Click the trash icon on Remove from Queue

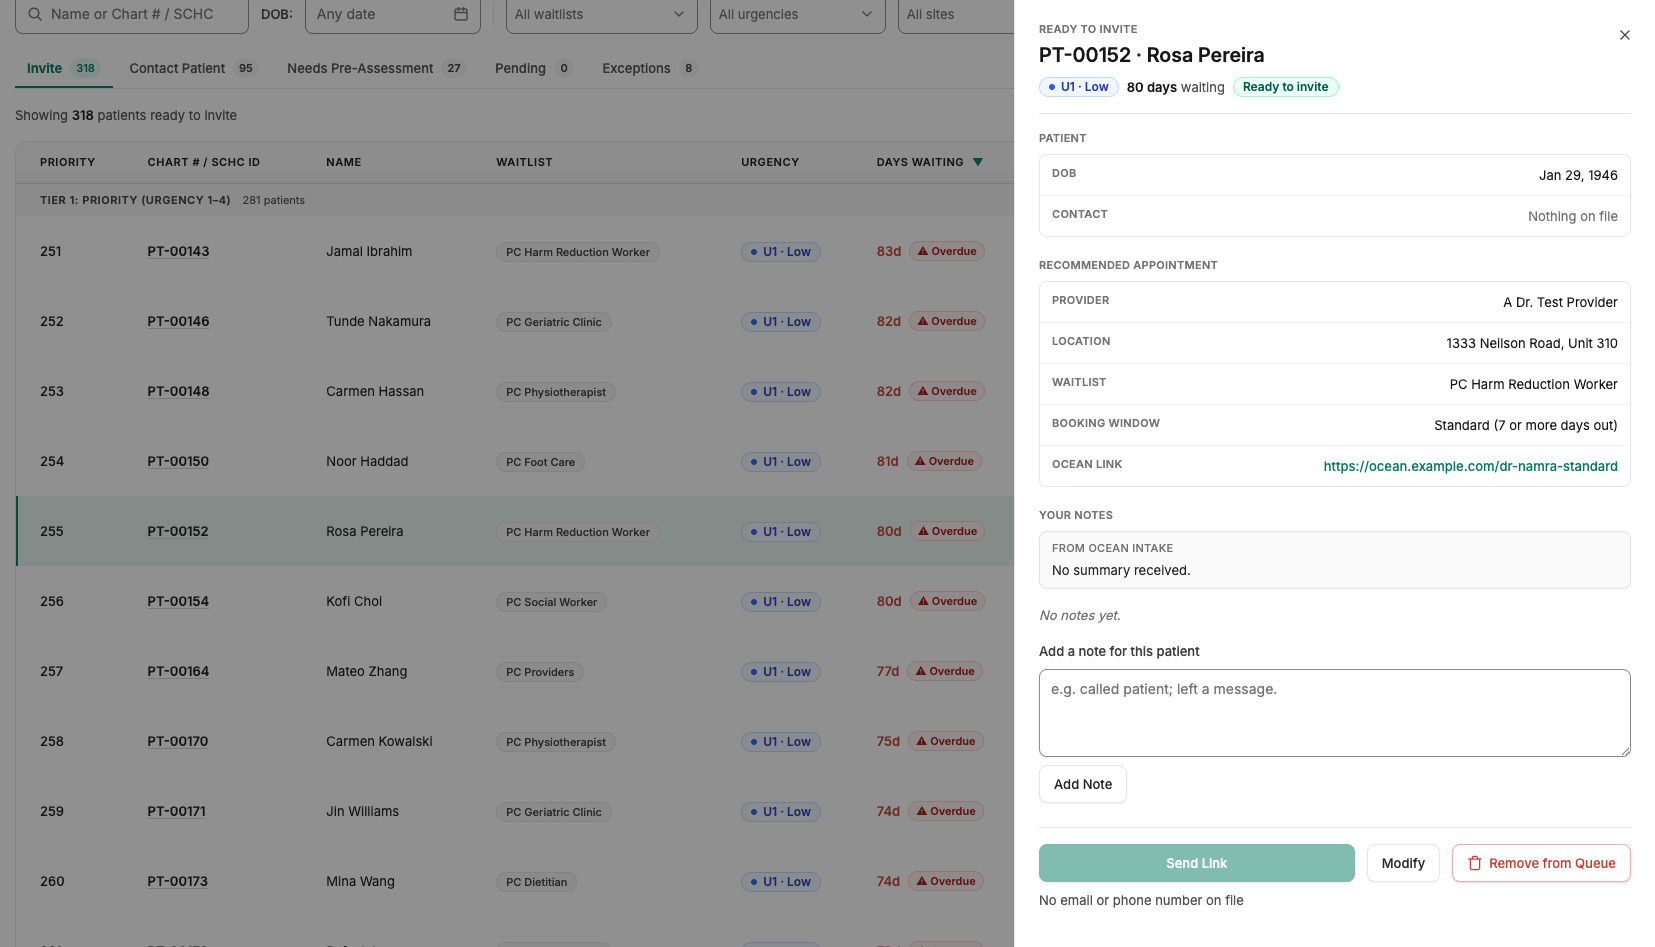1474,863
